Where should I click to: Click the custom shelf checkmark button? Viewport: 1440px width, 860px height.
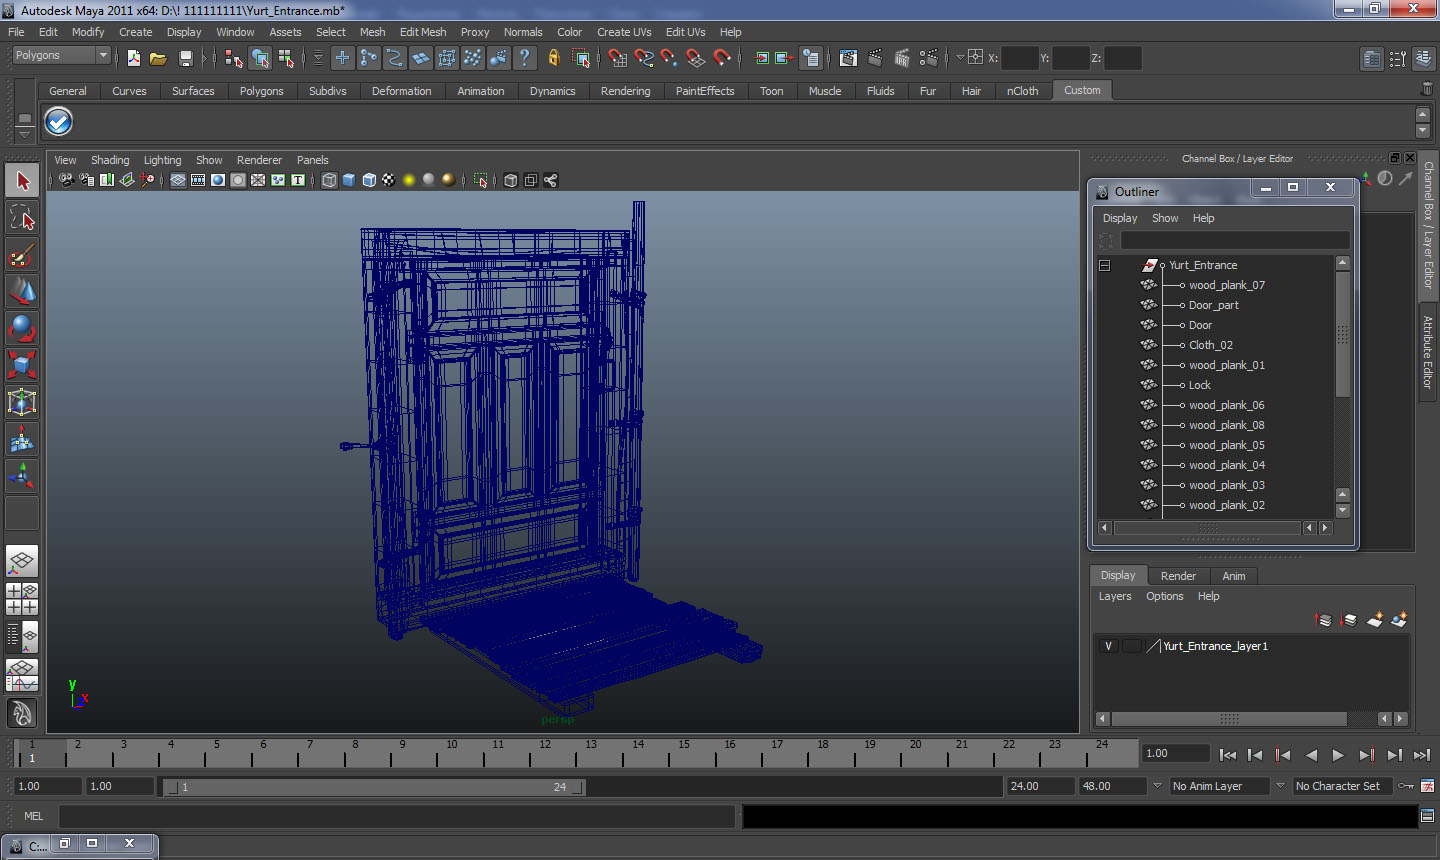[59, 122]
